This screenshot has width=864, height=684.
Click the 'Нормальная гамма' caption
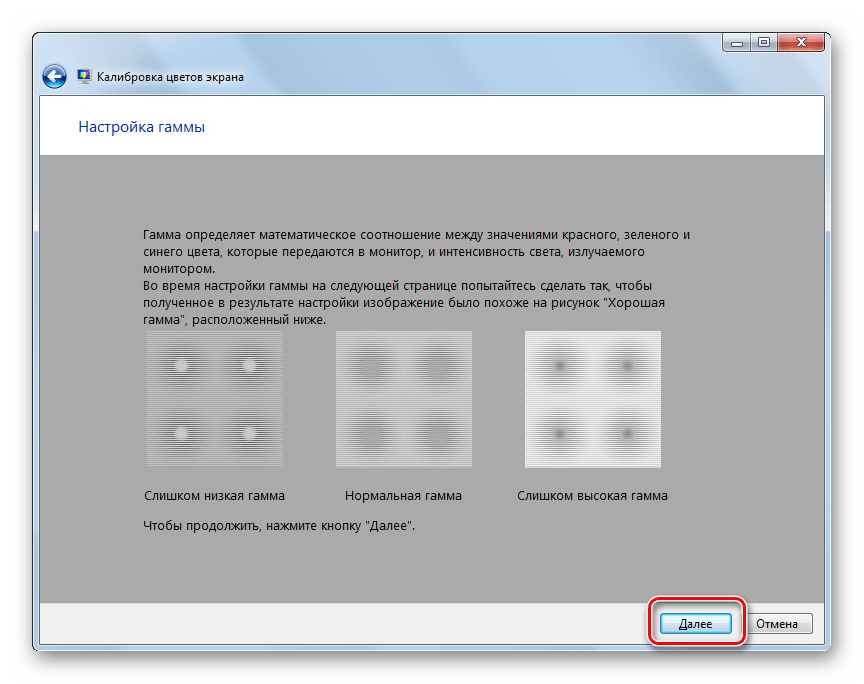tap(403, 496)
